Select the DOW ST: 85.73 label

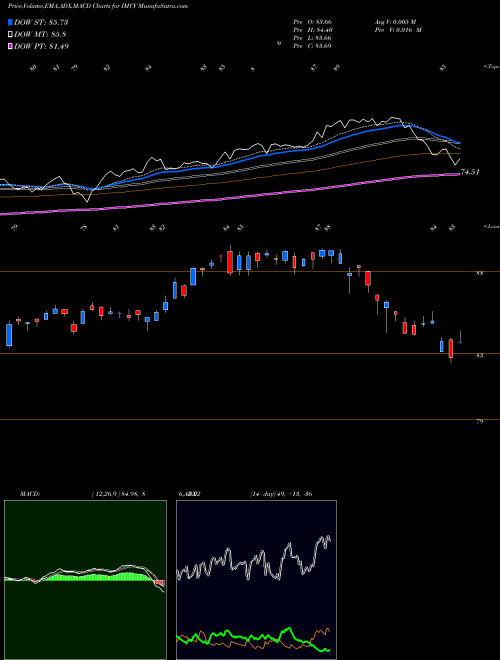41,23
